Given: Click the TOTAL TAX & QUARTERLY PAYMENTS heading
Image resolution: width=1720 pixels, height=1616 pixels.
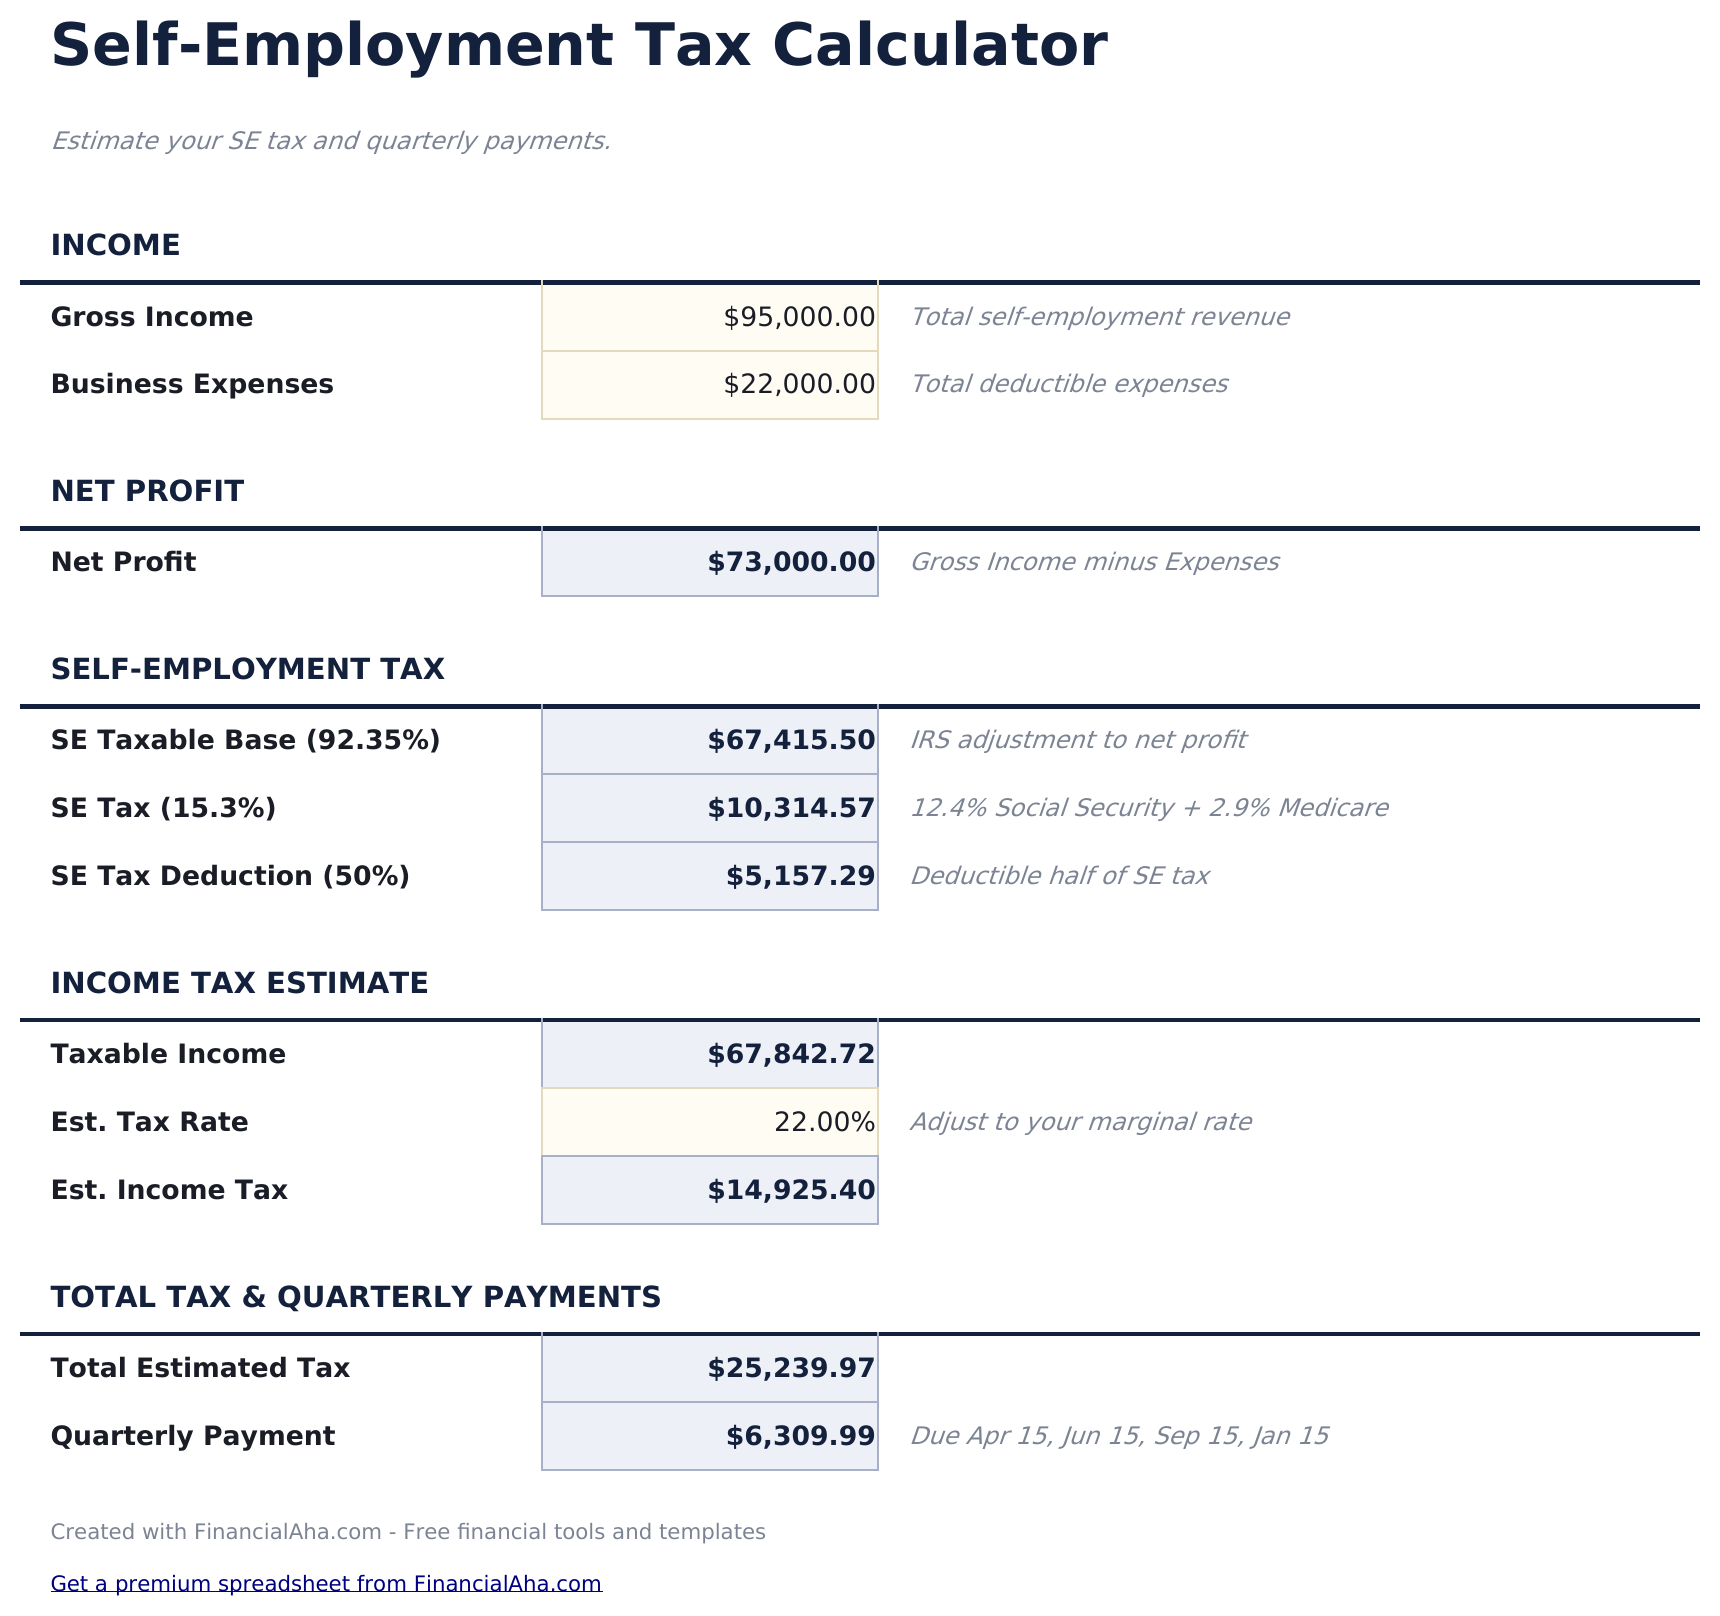Looking at the screenshot, I should [357, 1297].
